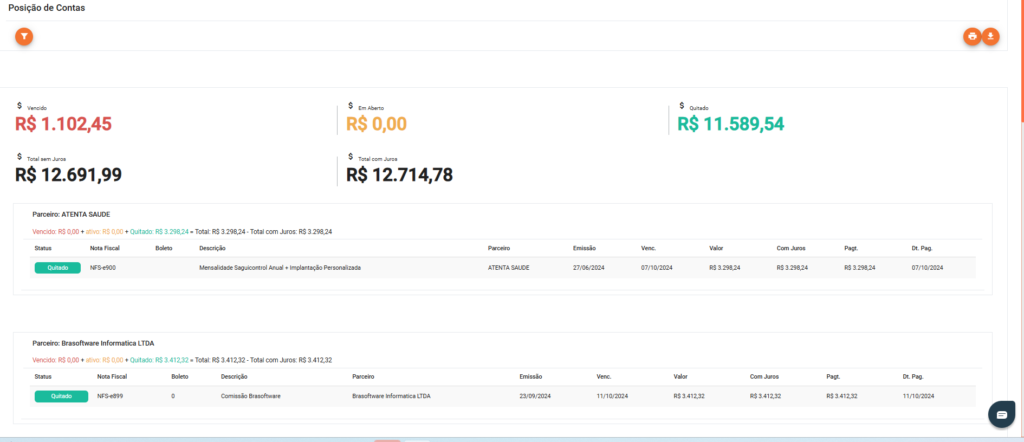
Task: Click the green Quitado amount R$ 11.589,54
Action: pos(731,124)
